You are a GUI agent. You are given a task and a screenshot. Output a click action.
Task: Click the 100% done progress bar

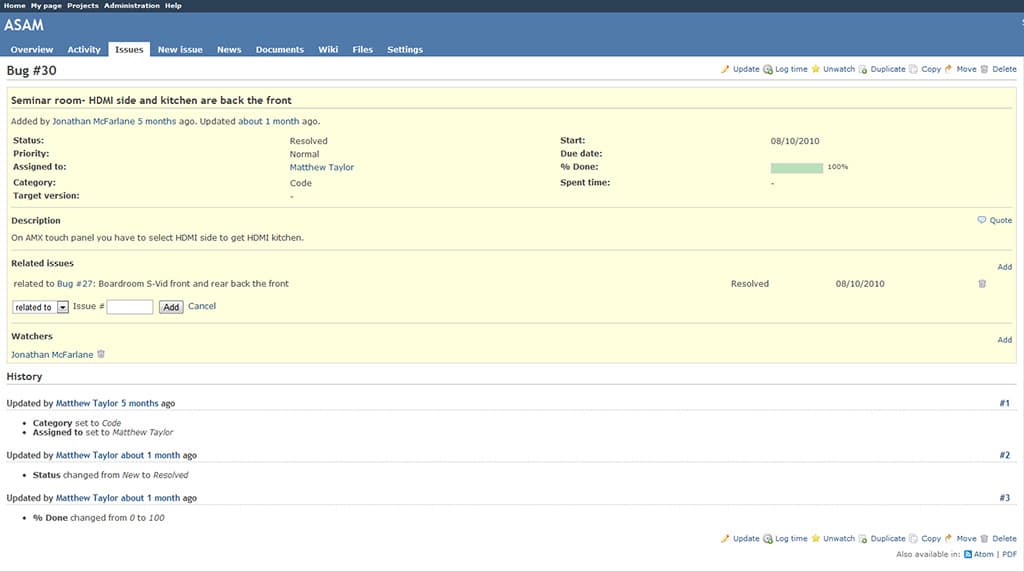coord(797,168)
